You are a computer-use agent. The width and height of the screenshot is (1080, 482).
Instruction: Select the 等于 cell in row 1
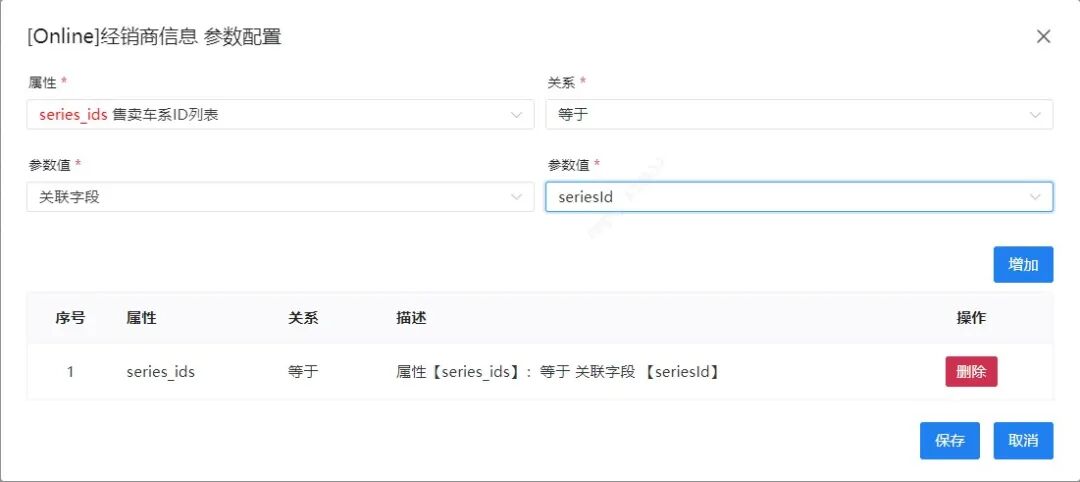coord(303,373)
